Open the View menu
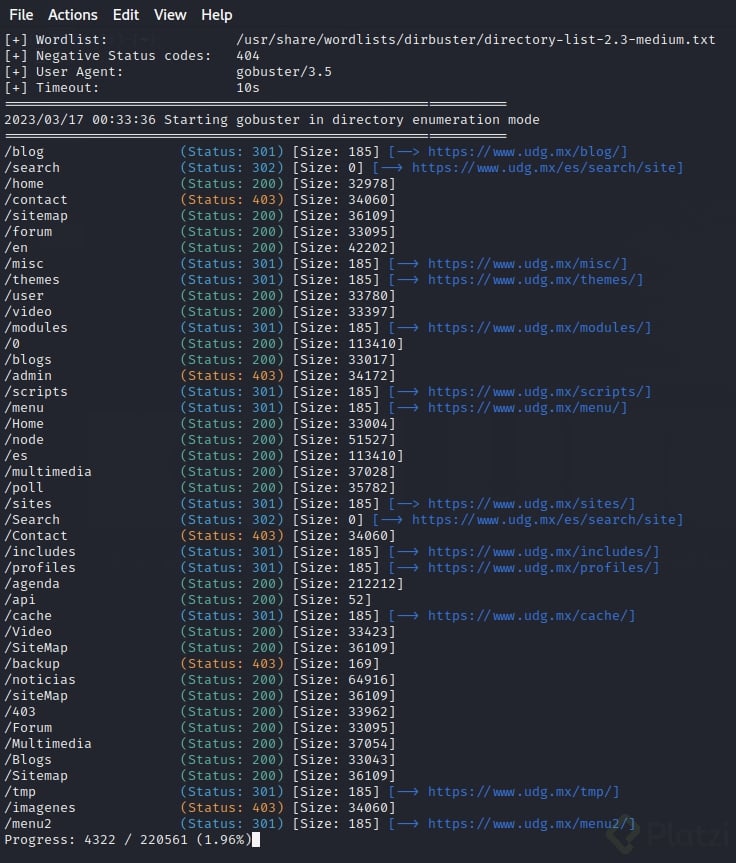Image resolution: width=736 pixels, height=863 pixels. pos(170,15)
